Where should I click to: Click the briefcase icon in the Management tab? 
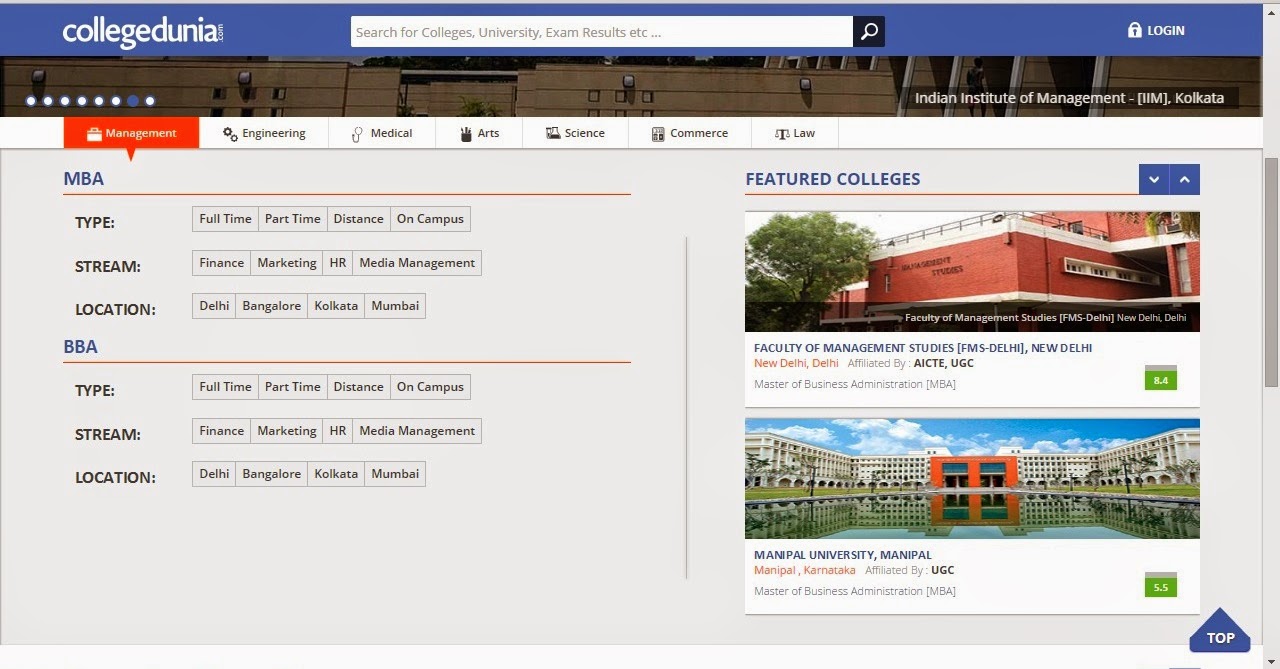[x=94, y=134]
